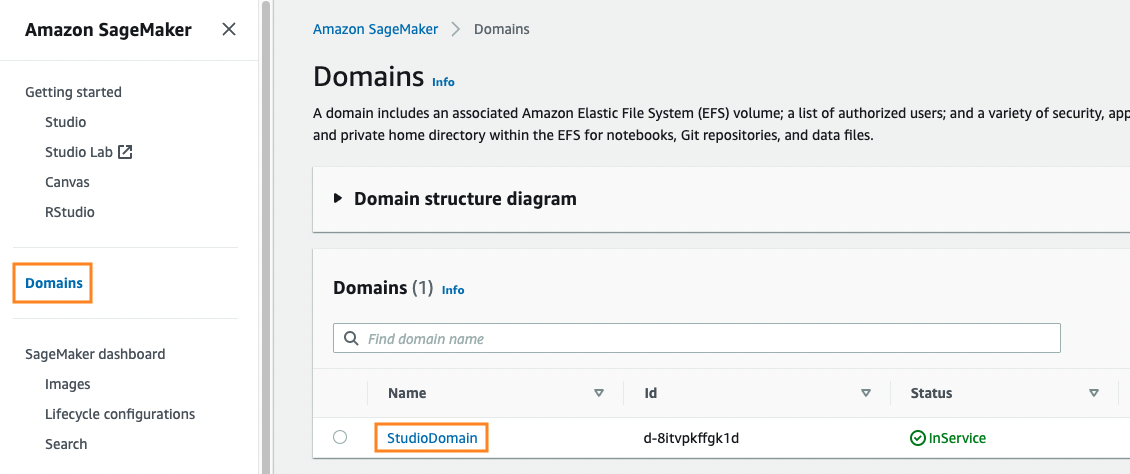Viewport: 1130px width, 474px height.
Task: Open Canvas in the sidebar
Action: pyautogui.click(x=67, y=182)
